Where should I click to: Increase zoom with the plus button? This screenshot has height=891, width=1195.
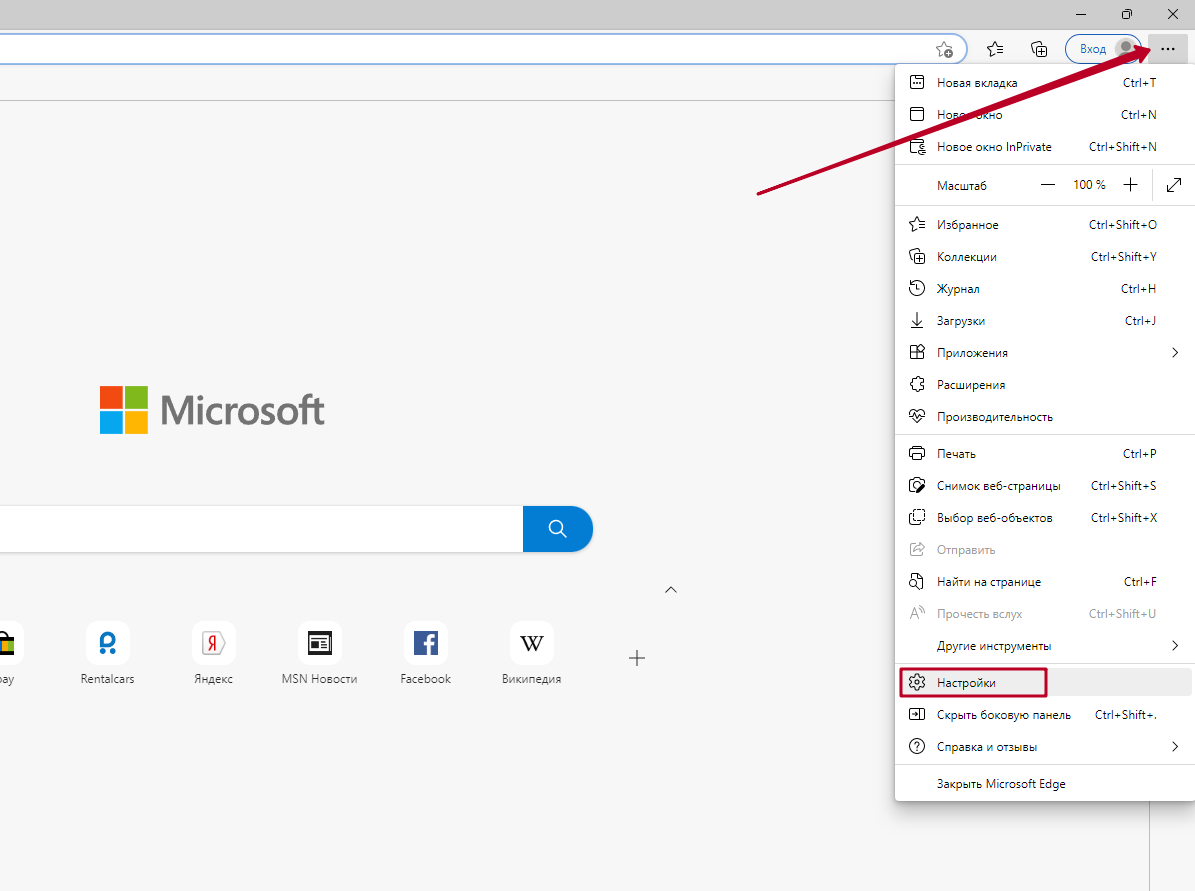(x=1130, y=184)
